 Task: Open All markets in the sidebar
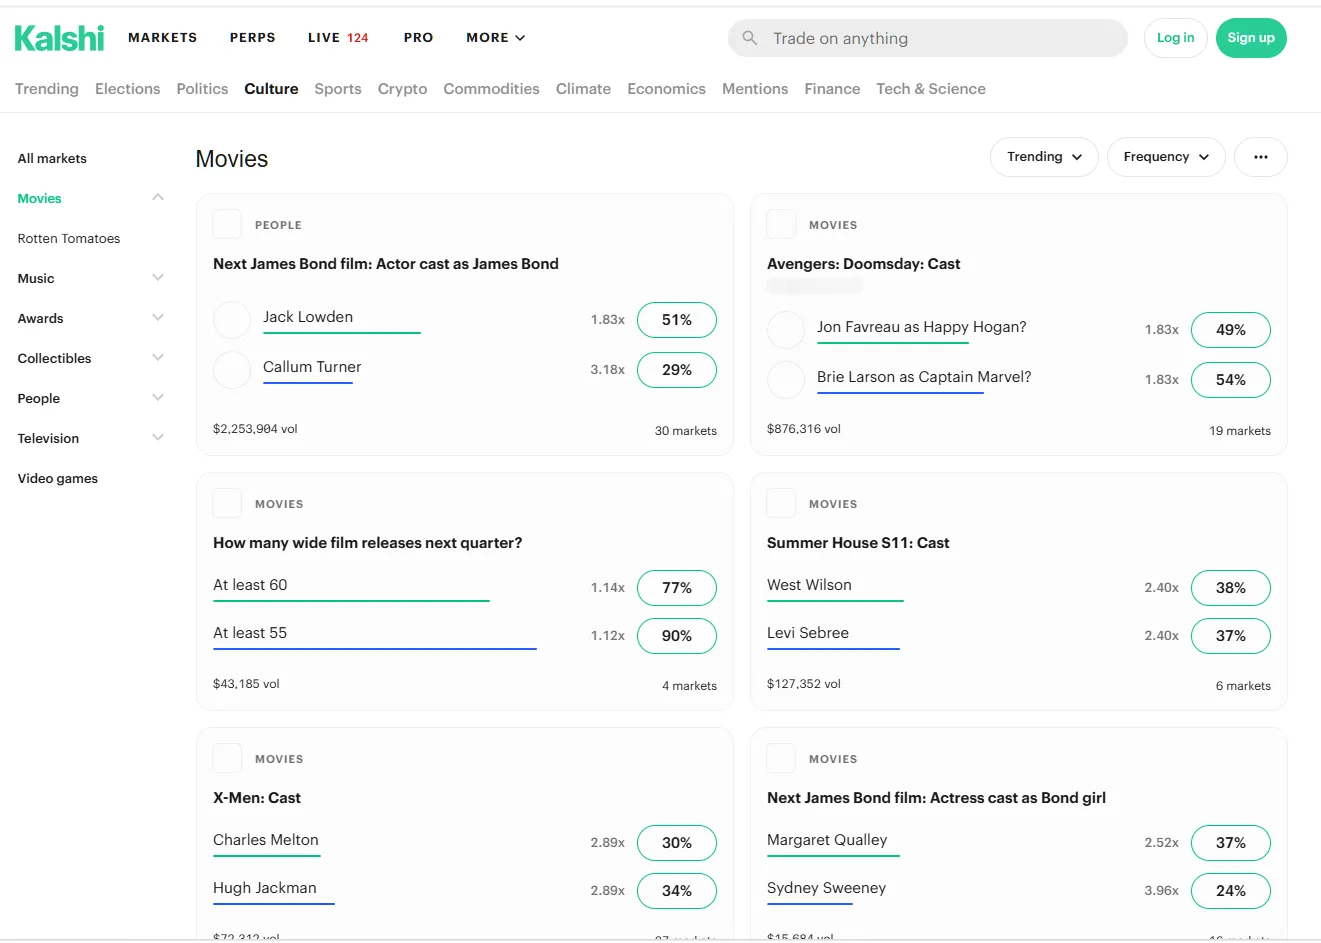pos(52,158)
